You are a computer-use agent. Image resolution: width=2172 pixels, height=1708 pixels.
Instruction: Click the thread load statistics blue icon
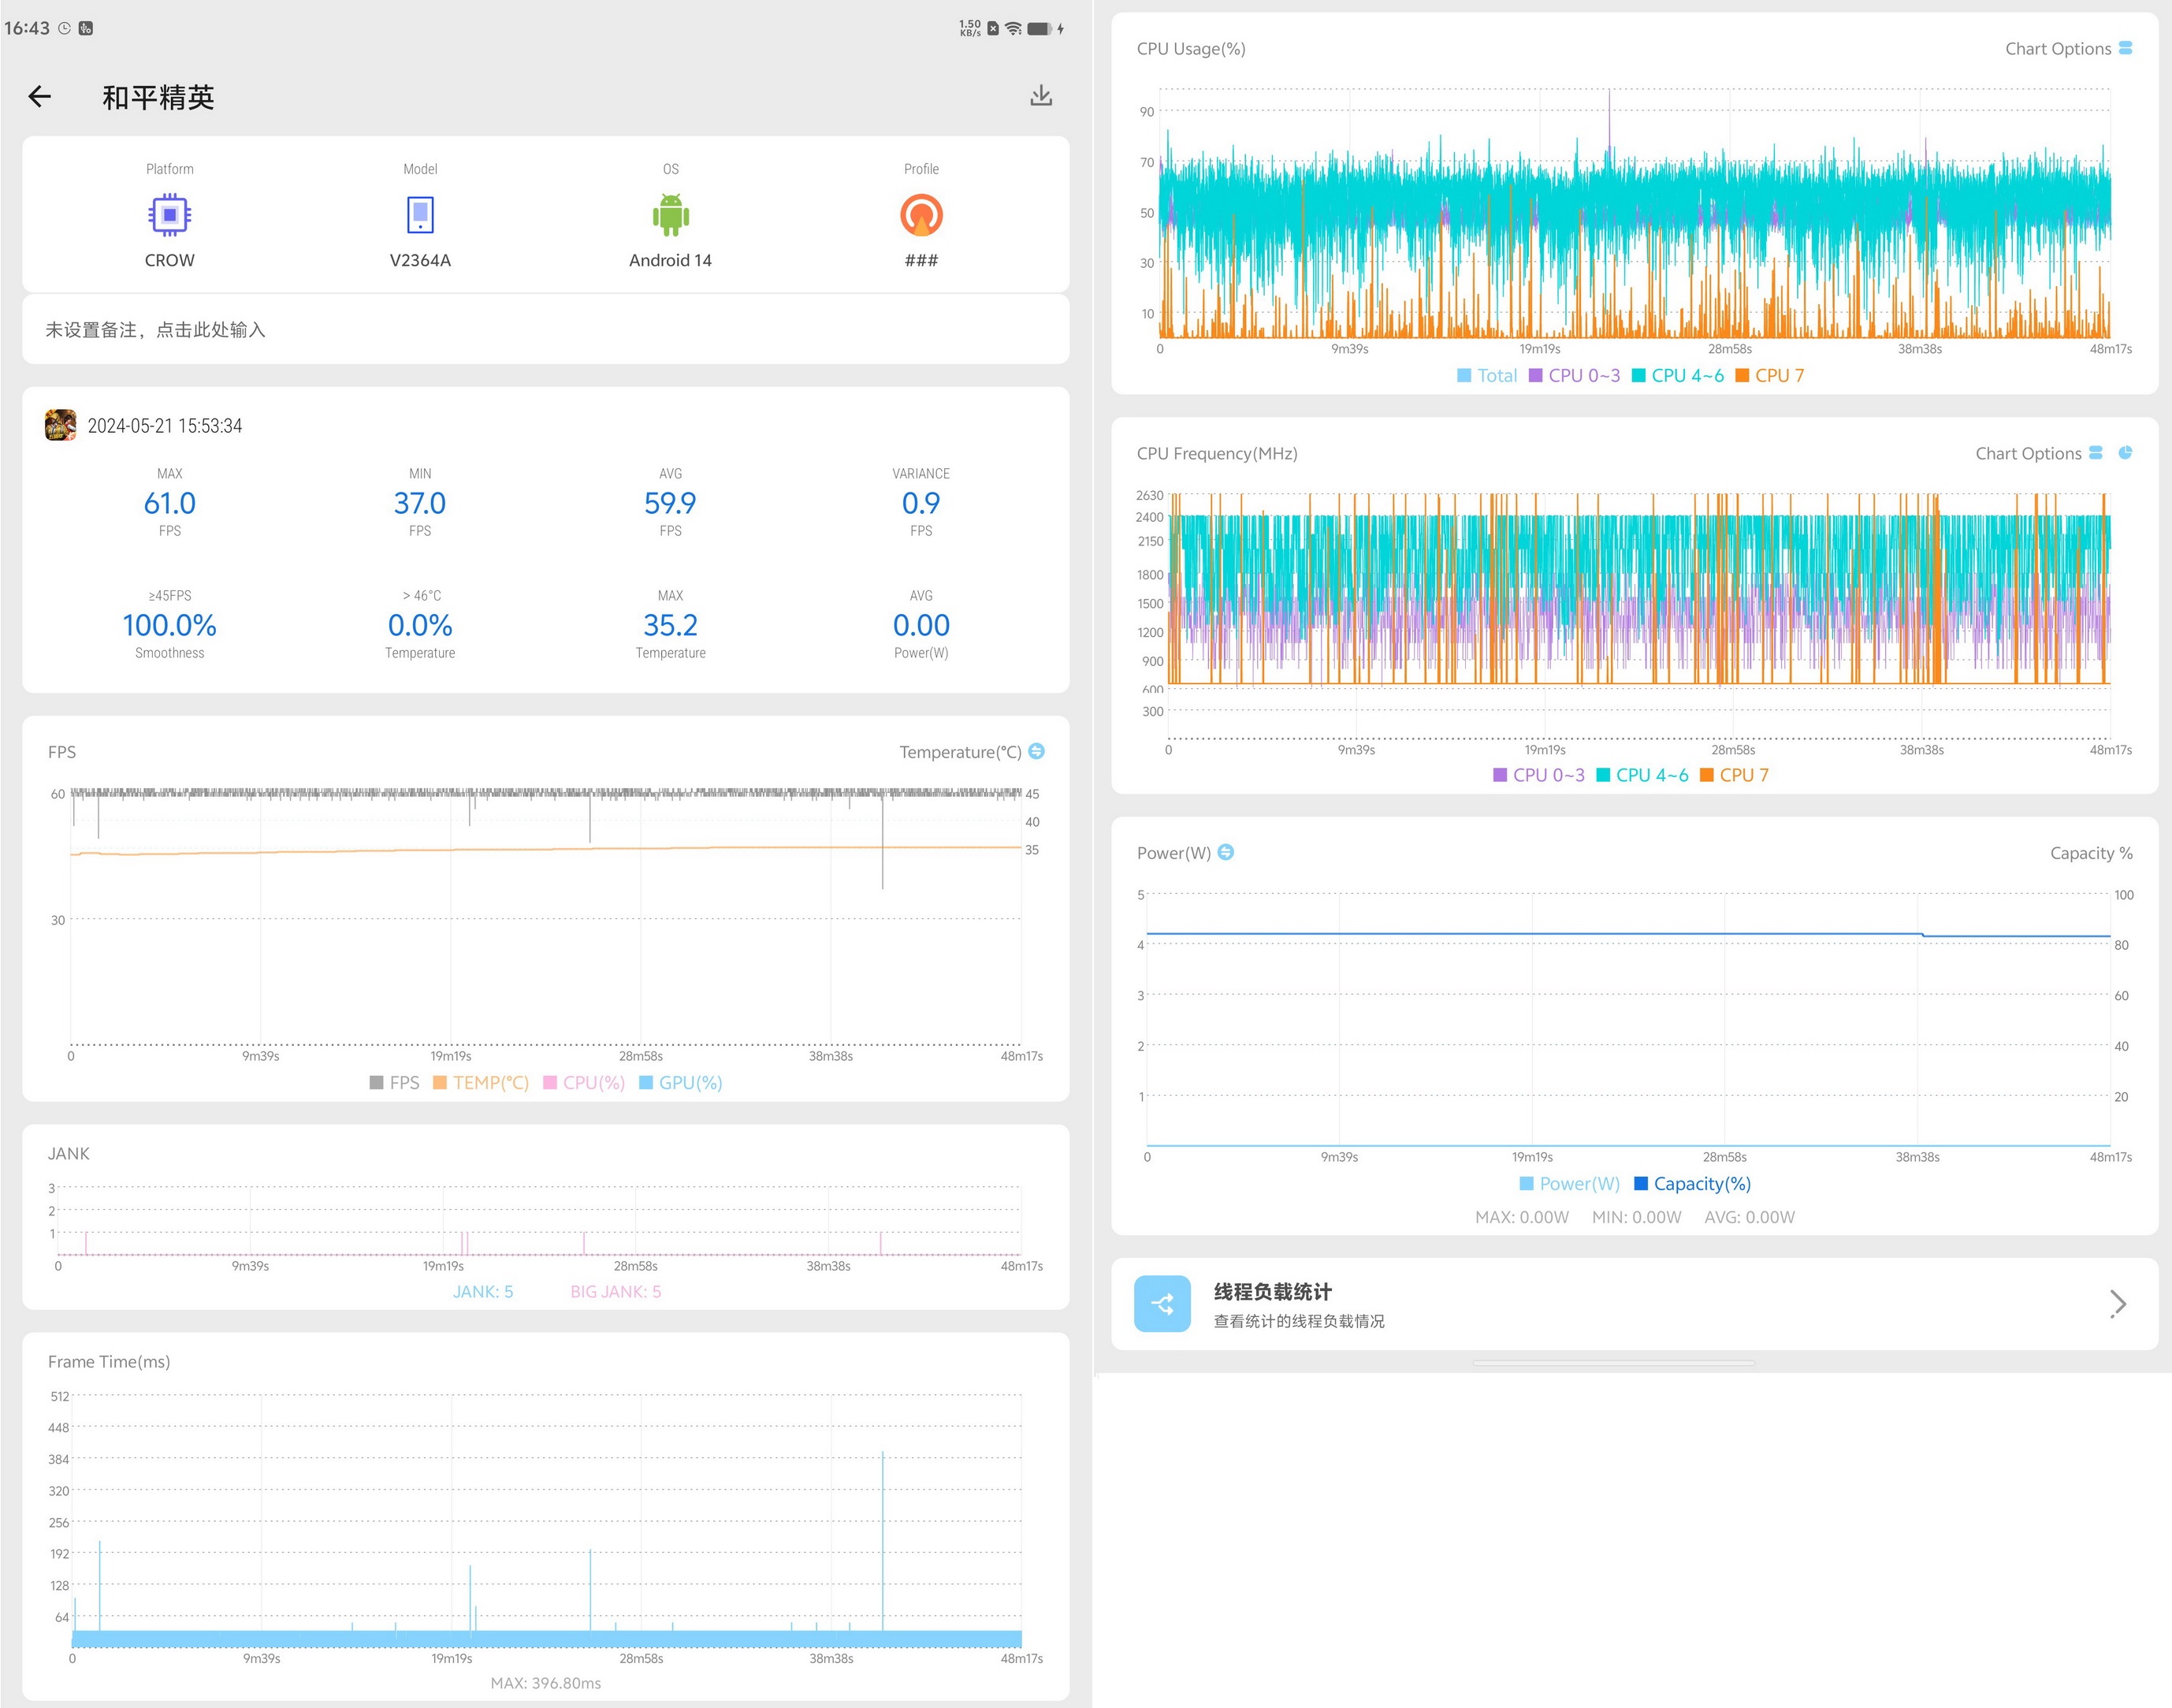pos(1162,1304)
